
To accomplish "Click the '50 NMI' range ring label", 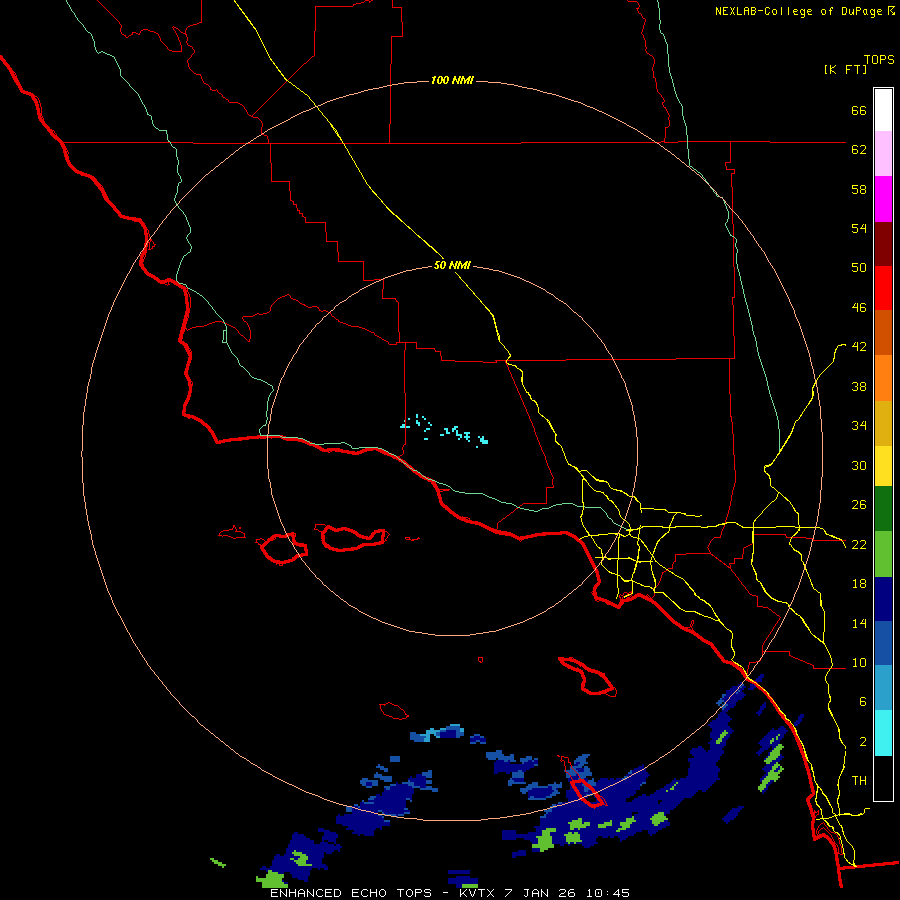I will pos(452,265).
